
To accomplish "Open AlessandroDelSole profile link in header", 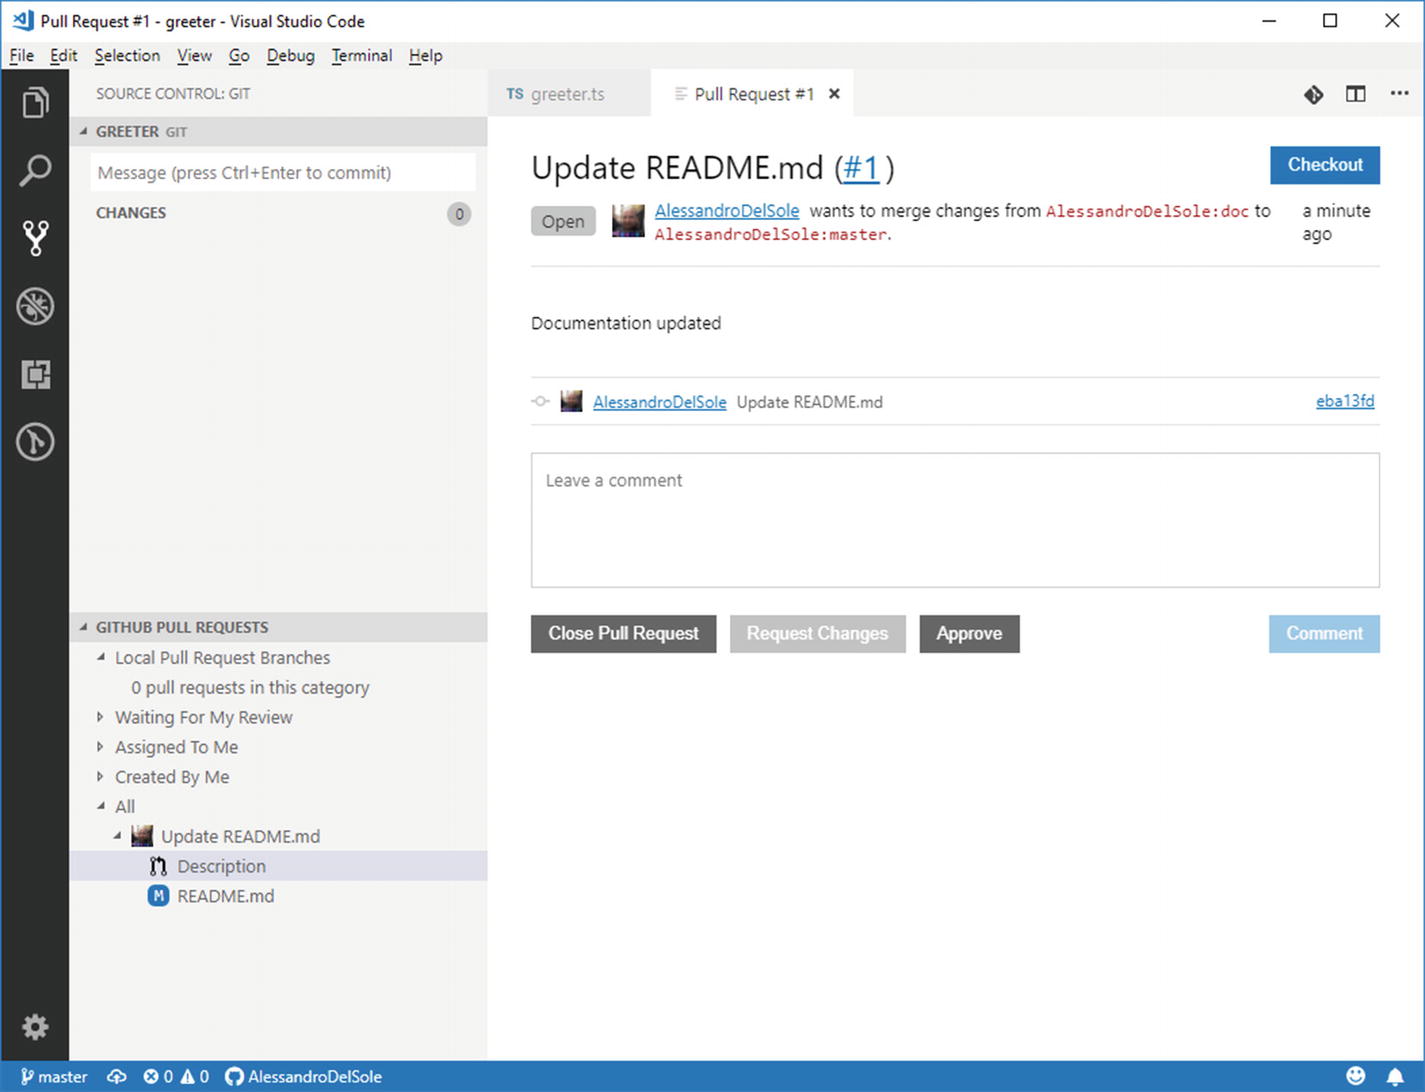I will (x=727, y=211).
